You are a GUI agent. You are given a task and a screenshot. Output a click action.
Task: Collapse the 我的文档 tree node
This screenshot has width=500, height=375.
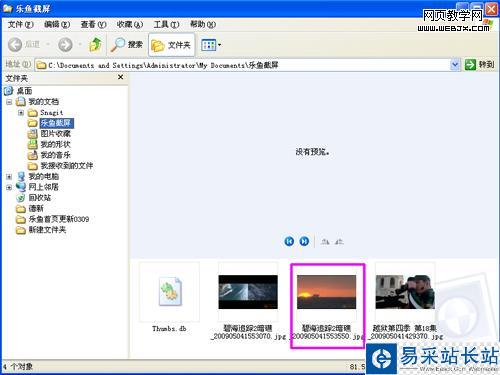(9, 102)
